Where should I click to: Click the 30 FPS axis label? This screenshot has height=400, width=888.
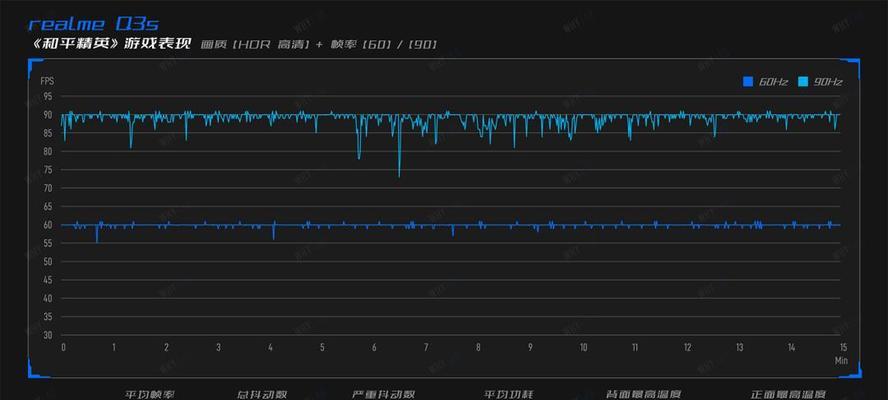[48, 335]
